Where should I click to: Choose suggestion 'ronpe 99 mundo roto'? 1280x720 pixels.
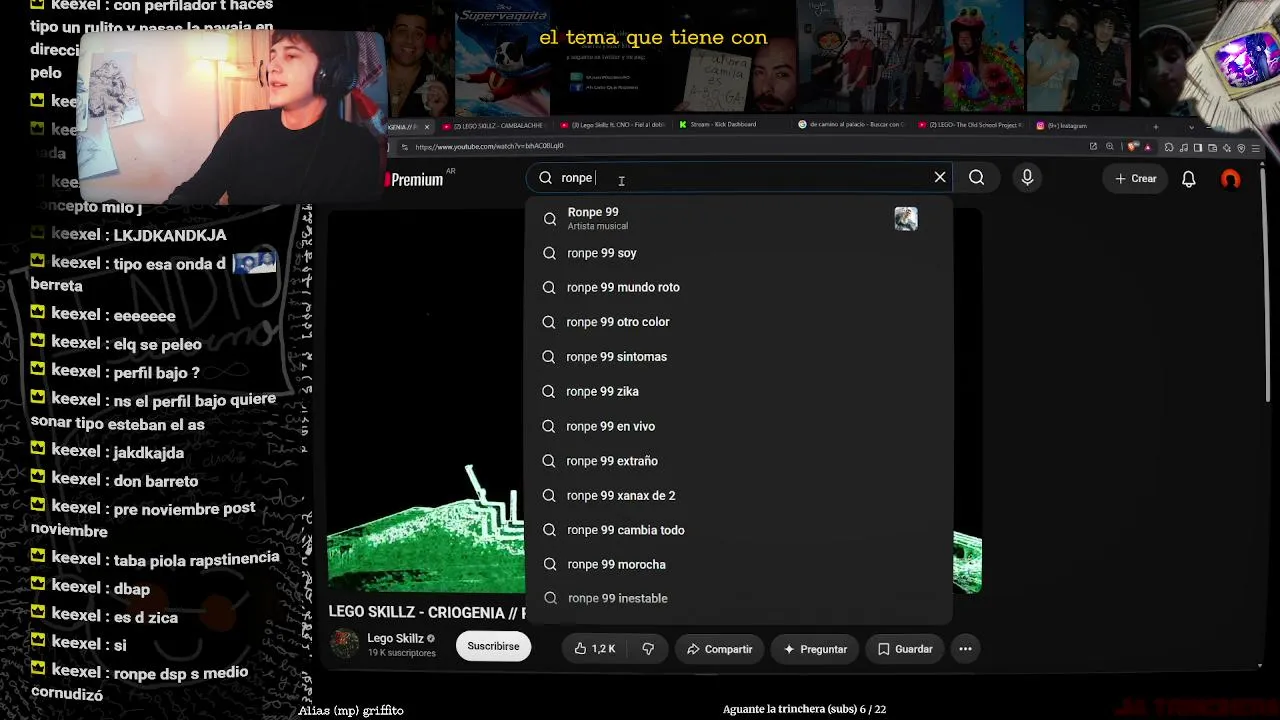point(739,287)
